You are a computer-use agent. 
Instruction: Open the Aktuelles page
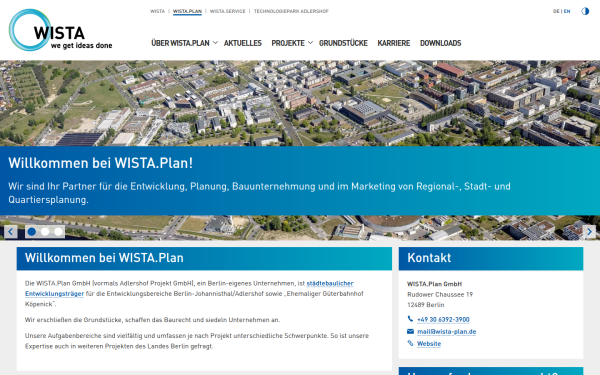[x=243, y=43]
